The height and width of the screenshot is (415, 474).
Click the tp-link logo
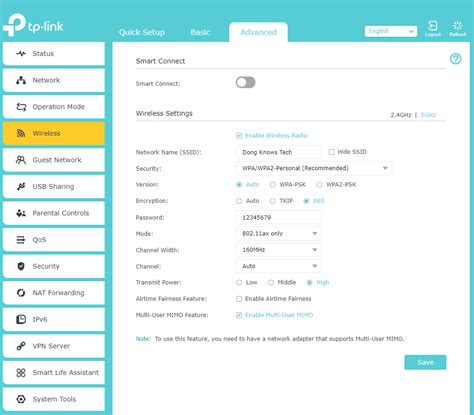pyautogui.click(x=33, y=25)
